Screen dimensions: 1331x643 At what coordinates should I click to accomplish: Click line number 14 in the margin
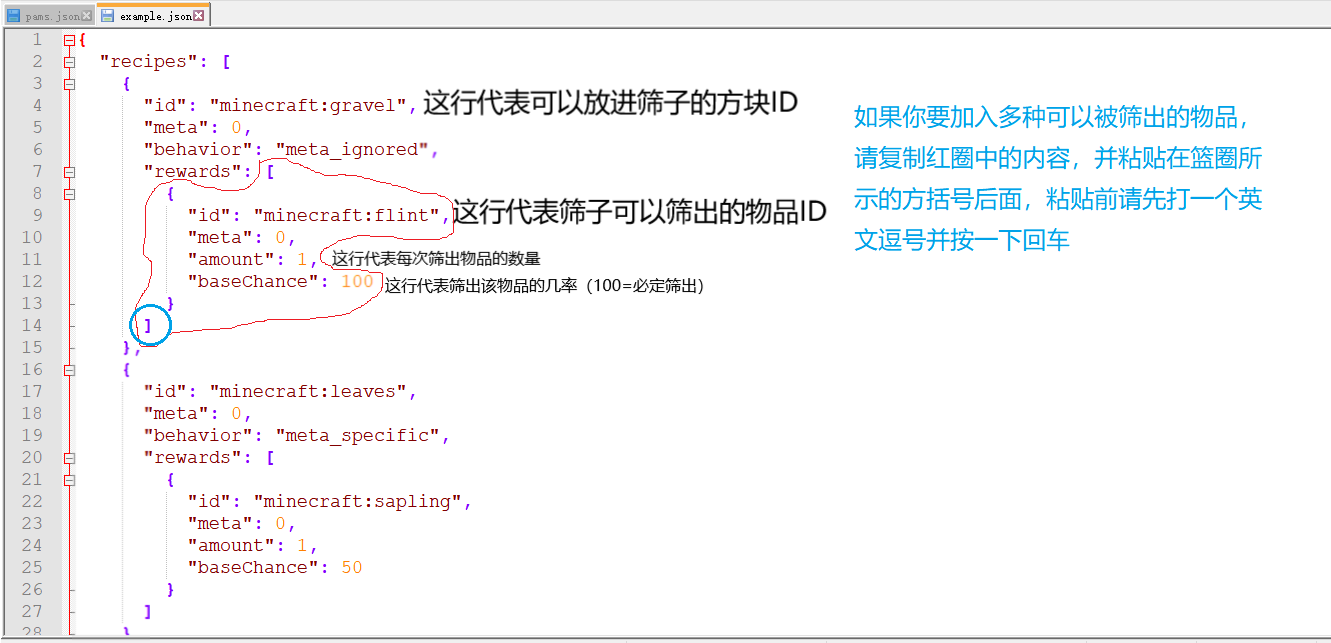[32, 326]
